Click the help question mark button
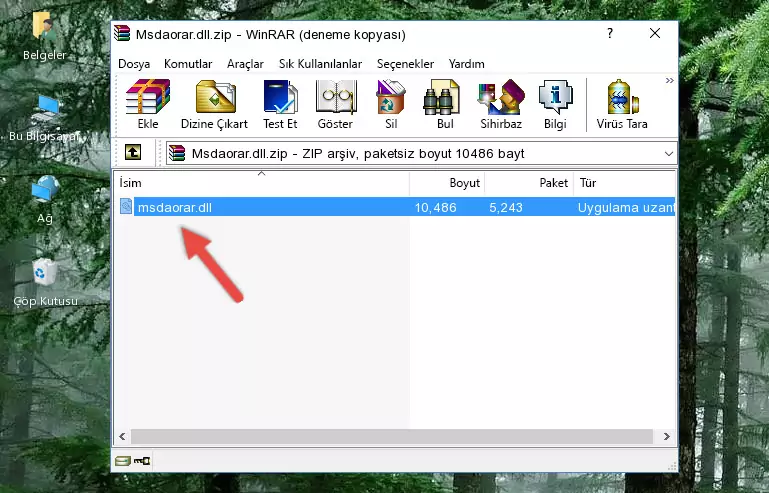Screen dimensions: 769x493 [x=610, y=33]
